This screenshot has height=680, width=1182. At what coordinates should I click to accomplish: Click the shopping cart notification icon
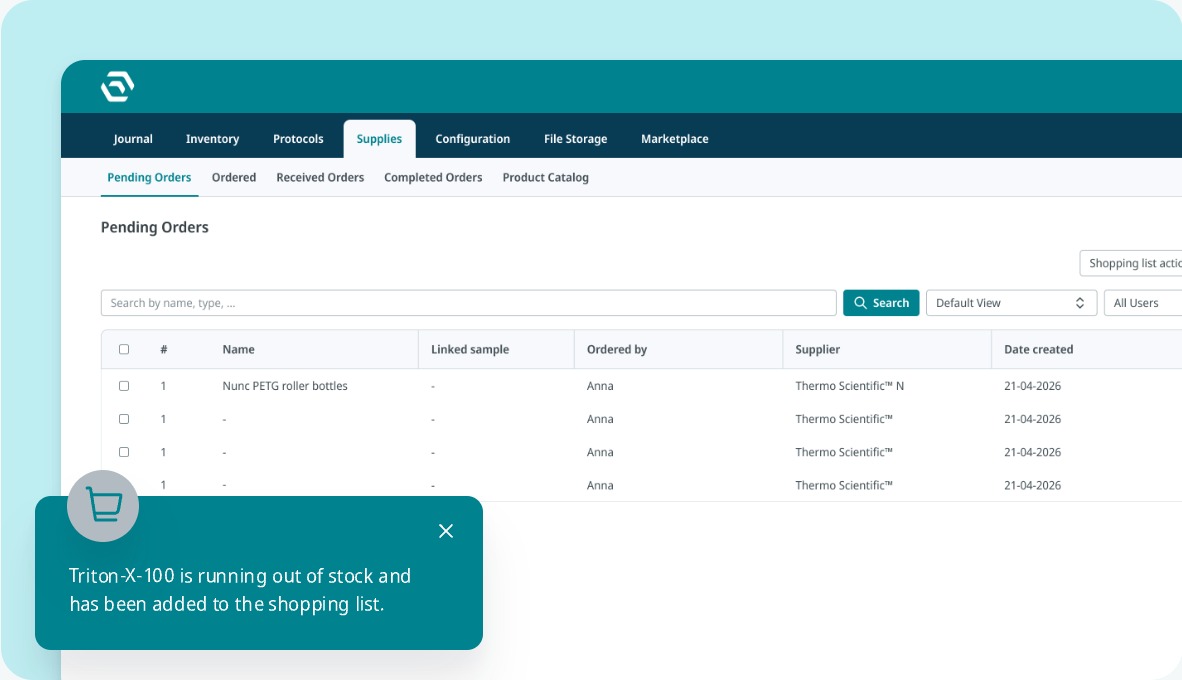click(103, 506)
